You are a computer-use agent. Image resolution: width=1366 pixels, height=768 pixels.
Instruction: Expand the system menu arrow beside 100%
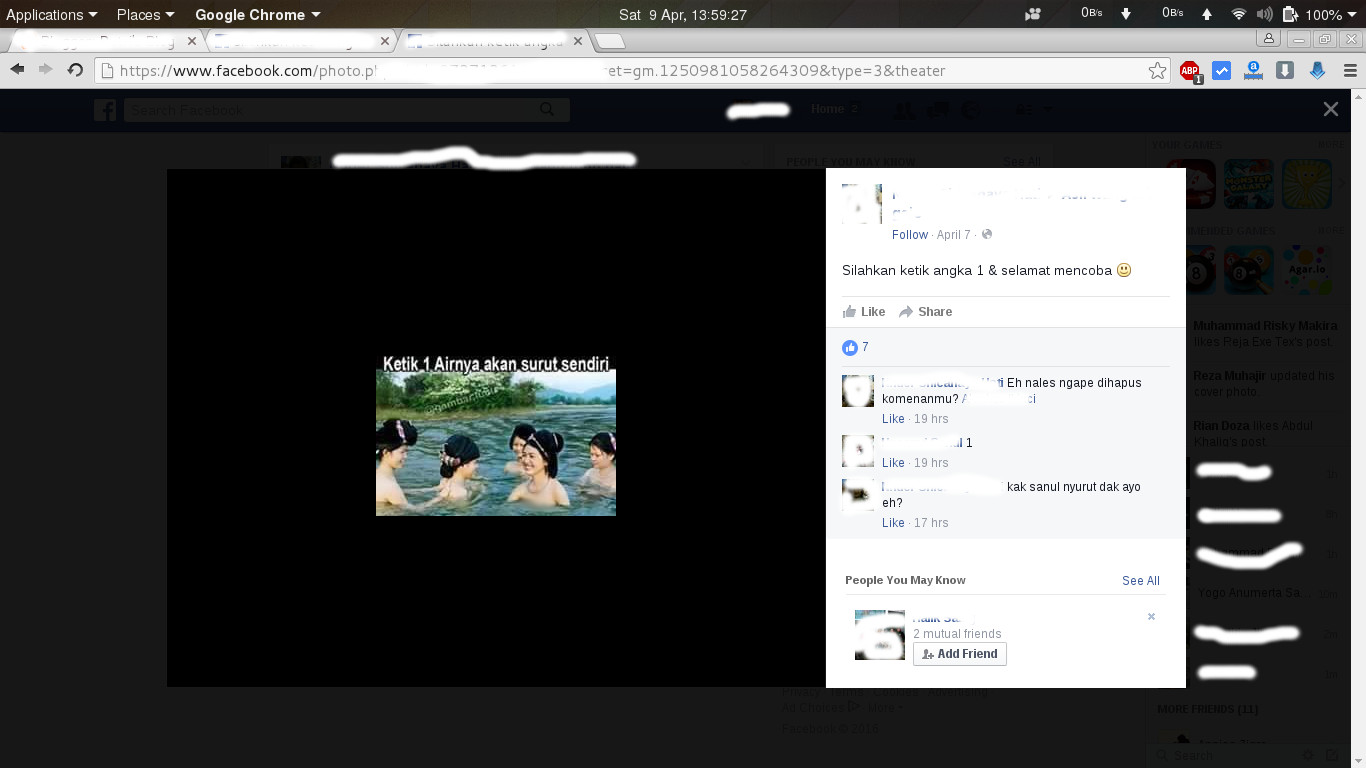pyautogui.click(x=1354, y=14)
